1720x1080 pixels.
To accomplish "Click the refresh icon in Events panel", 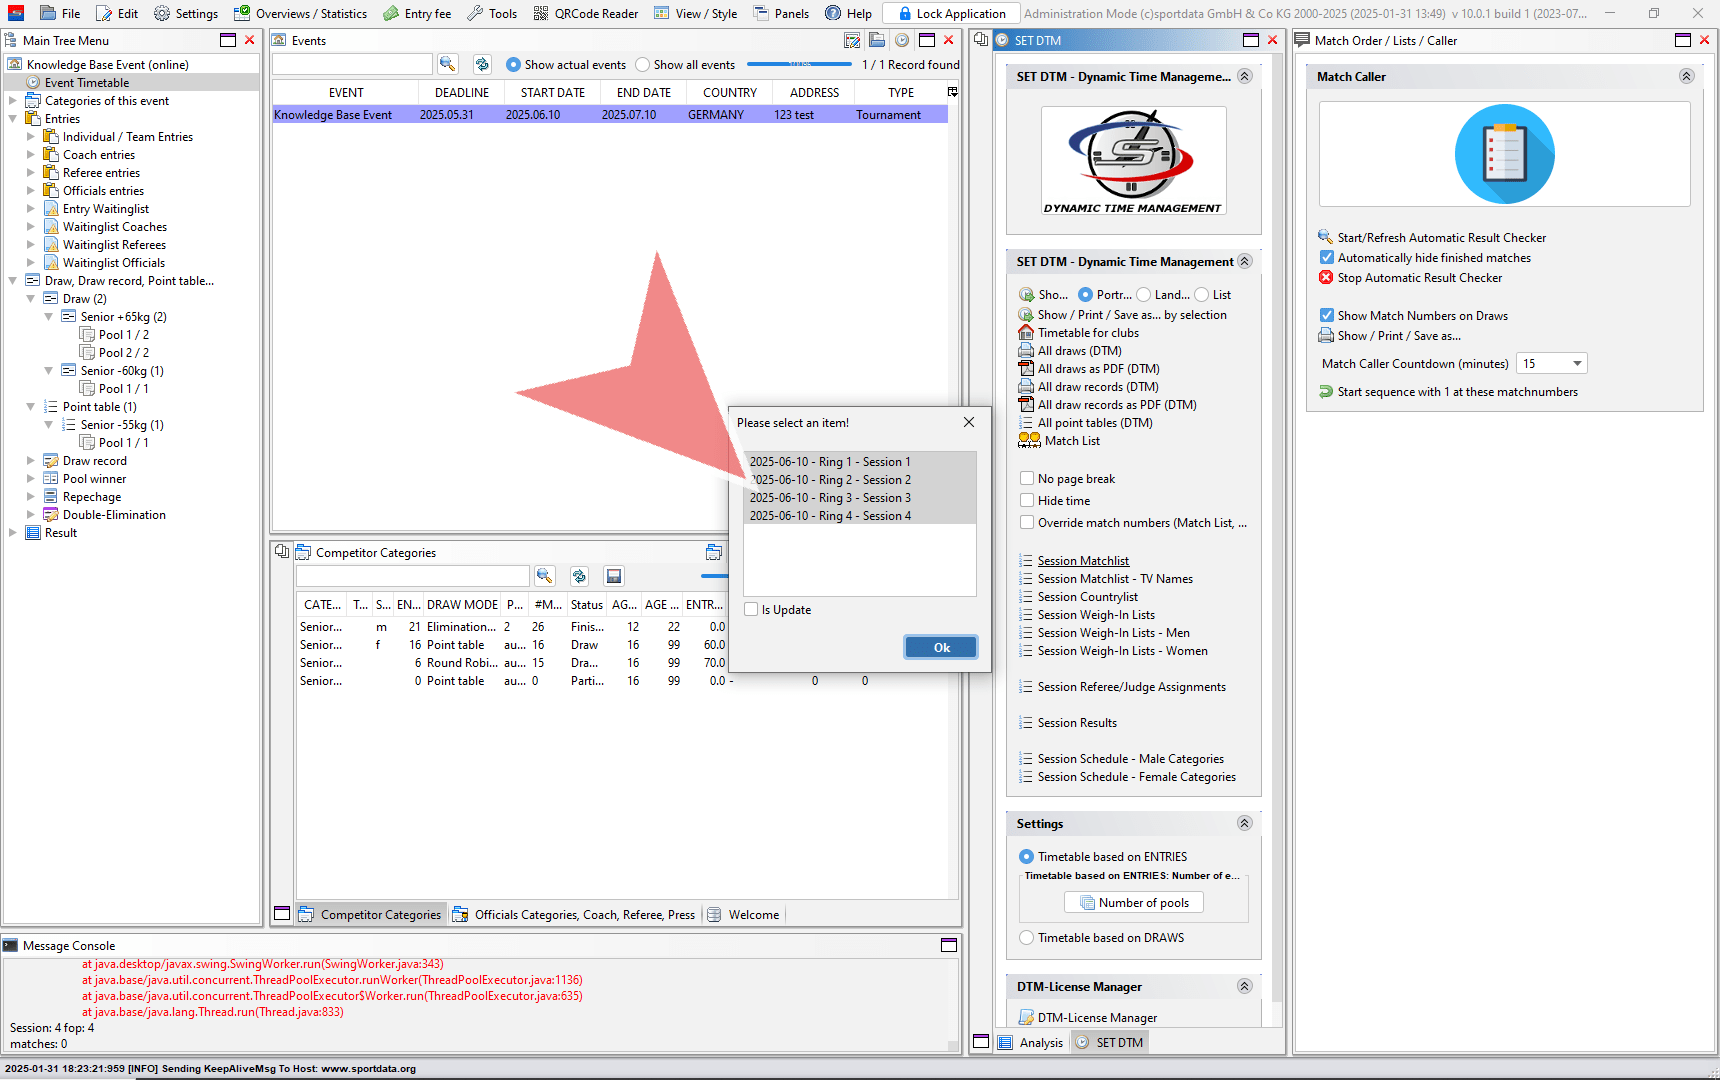I will pyautogui.click(x=482, y=64).
